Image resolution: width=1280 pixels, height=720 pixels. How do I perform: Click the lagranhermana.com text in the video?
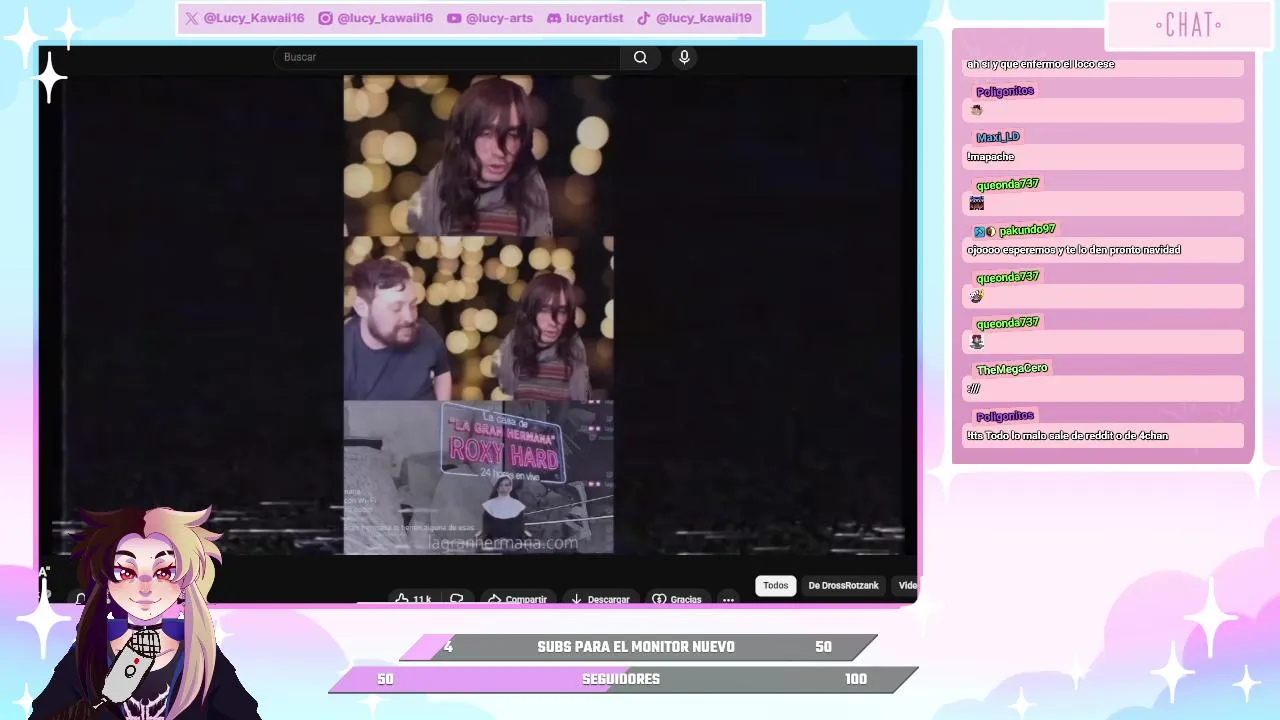tap(503, 543)
